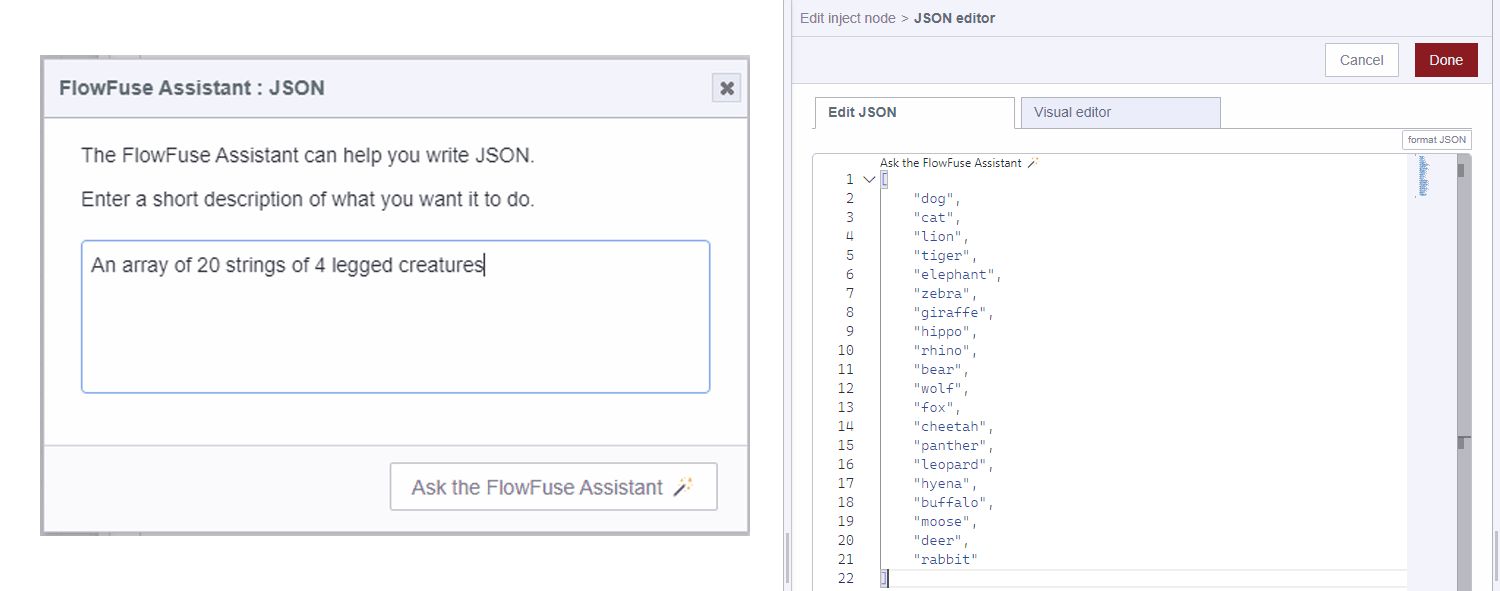Close the FlowFuse Assistant dialog
The image size is (1500, 591).
[x=727, y=88]
